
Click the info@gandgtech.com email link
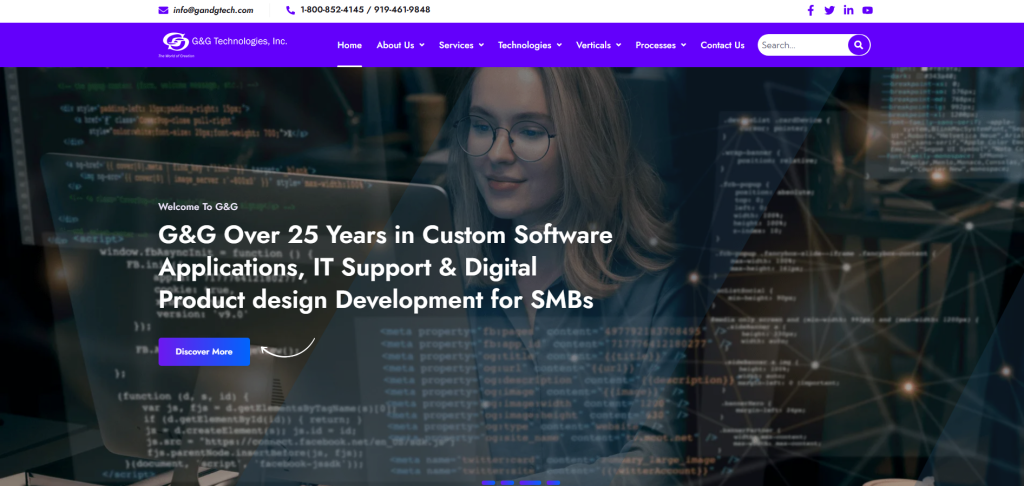pos(213,10)
